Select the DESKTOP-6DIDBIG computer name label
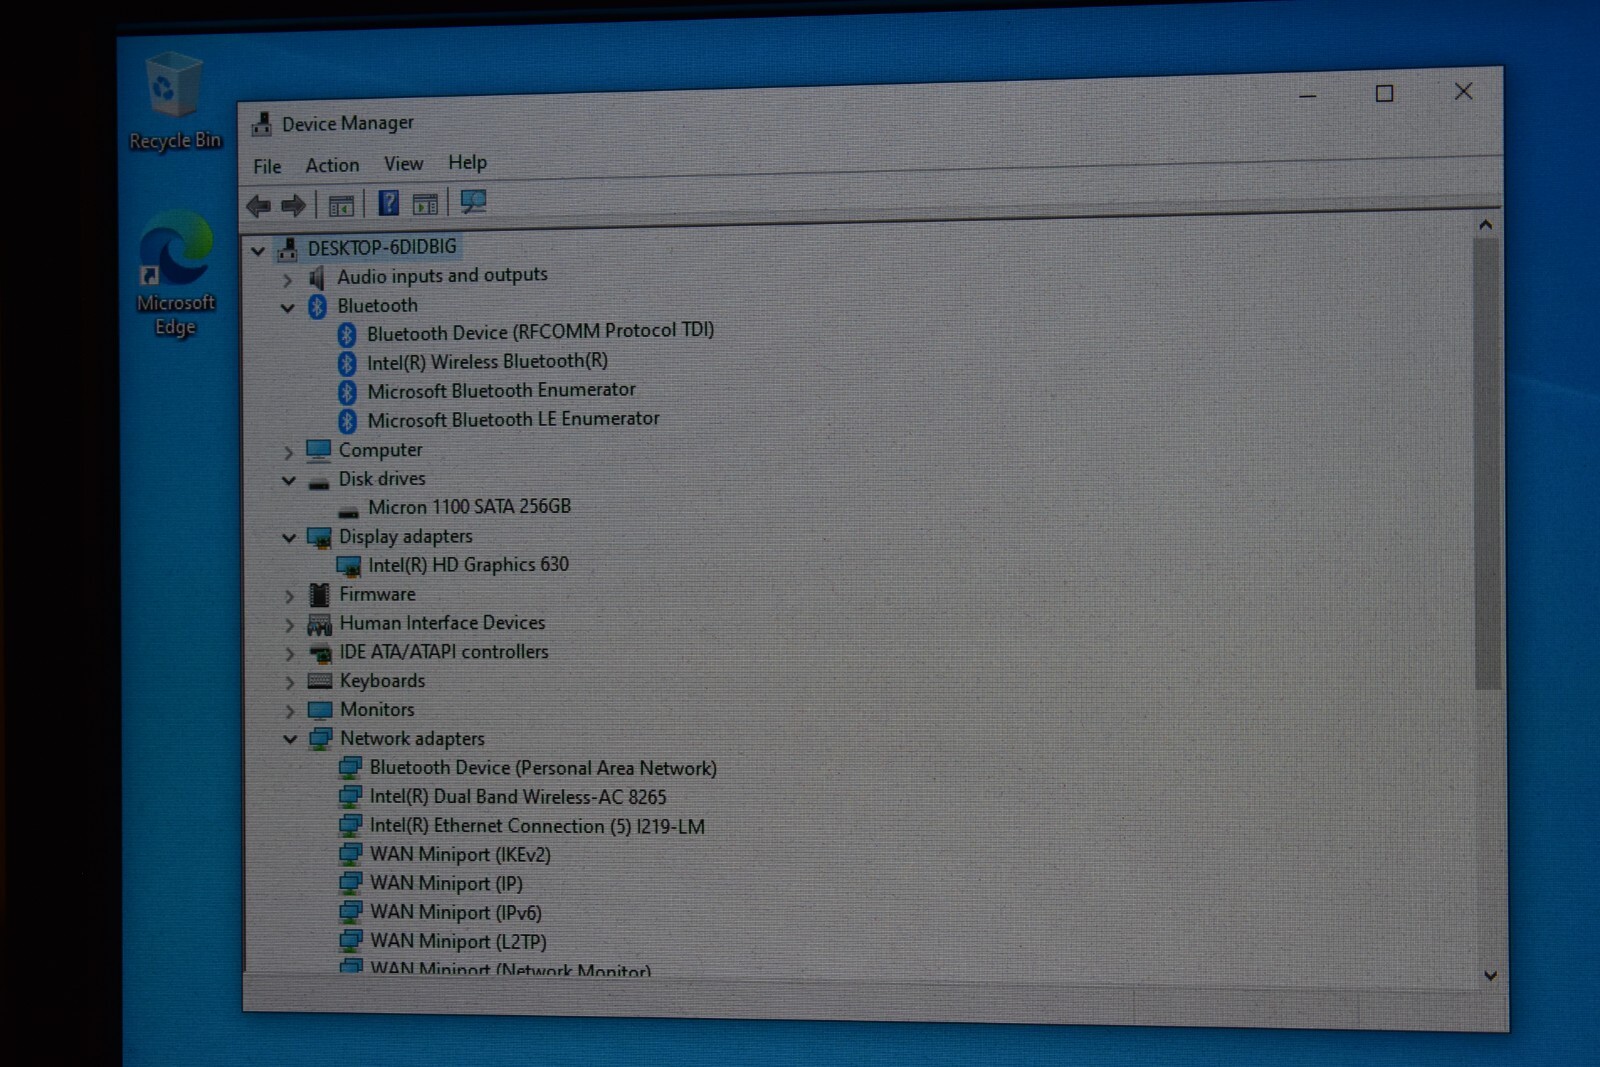The image size is (1600, 1067). (x=382, y=247)
